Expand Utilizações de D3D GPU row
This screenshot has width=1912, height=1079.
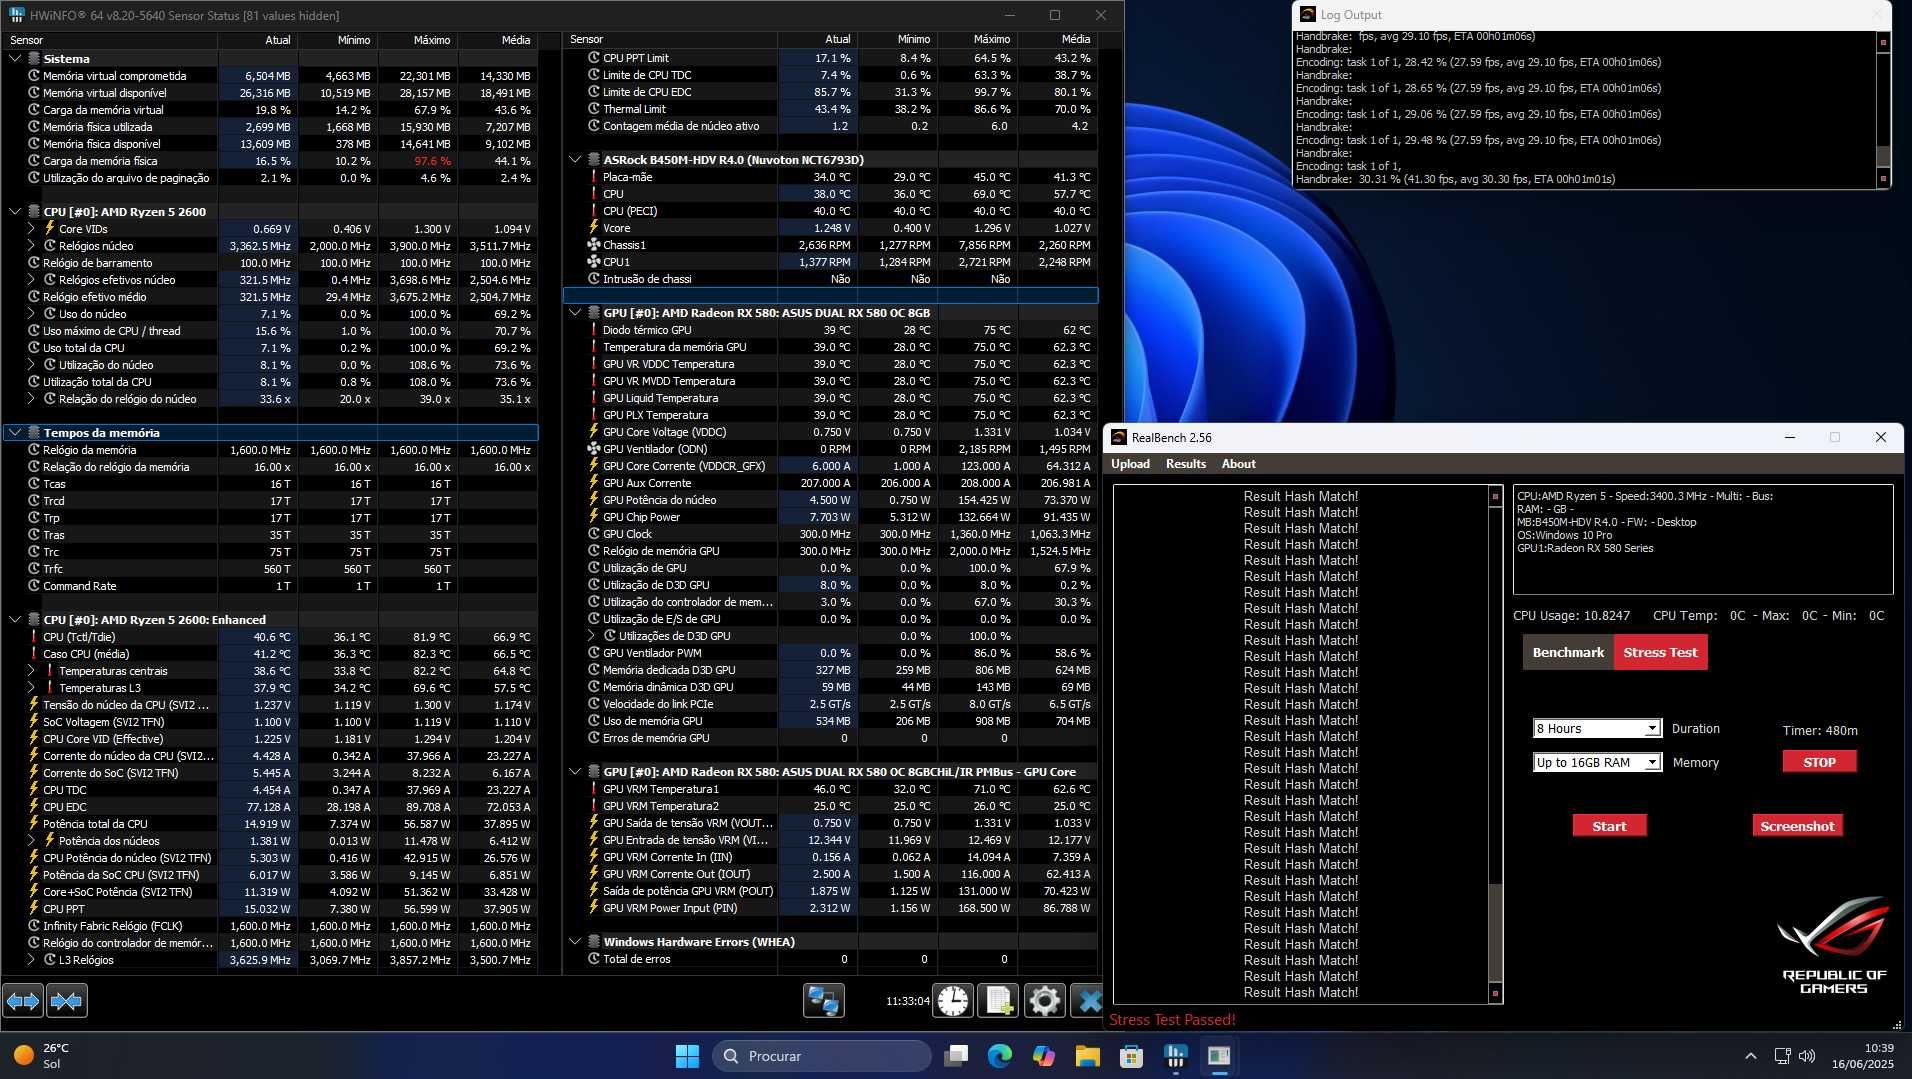tap(591, 636)
